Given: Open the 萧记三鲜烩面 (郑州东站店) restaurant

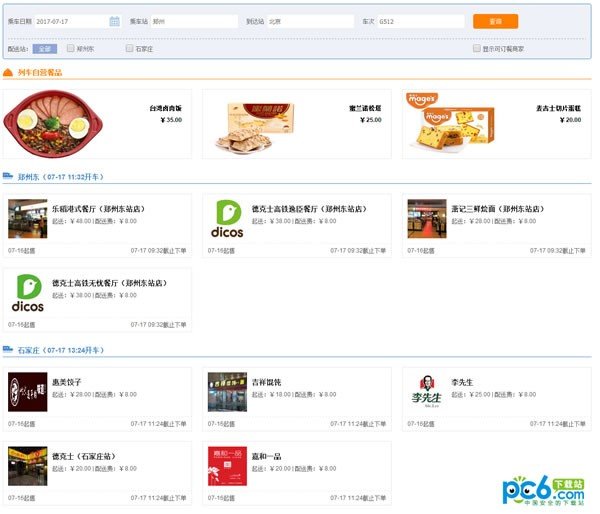Looking at the screenshot, I should [493, 211].
